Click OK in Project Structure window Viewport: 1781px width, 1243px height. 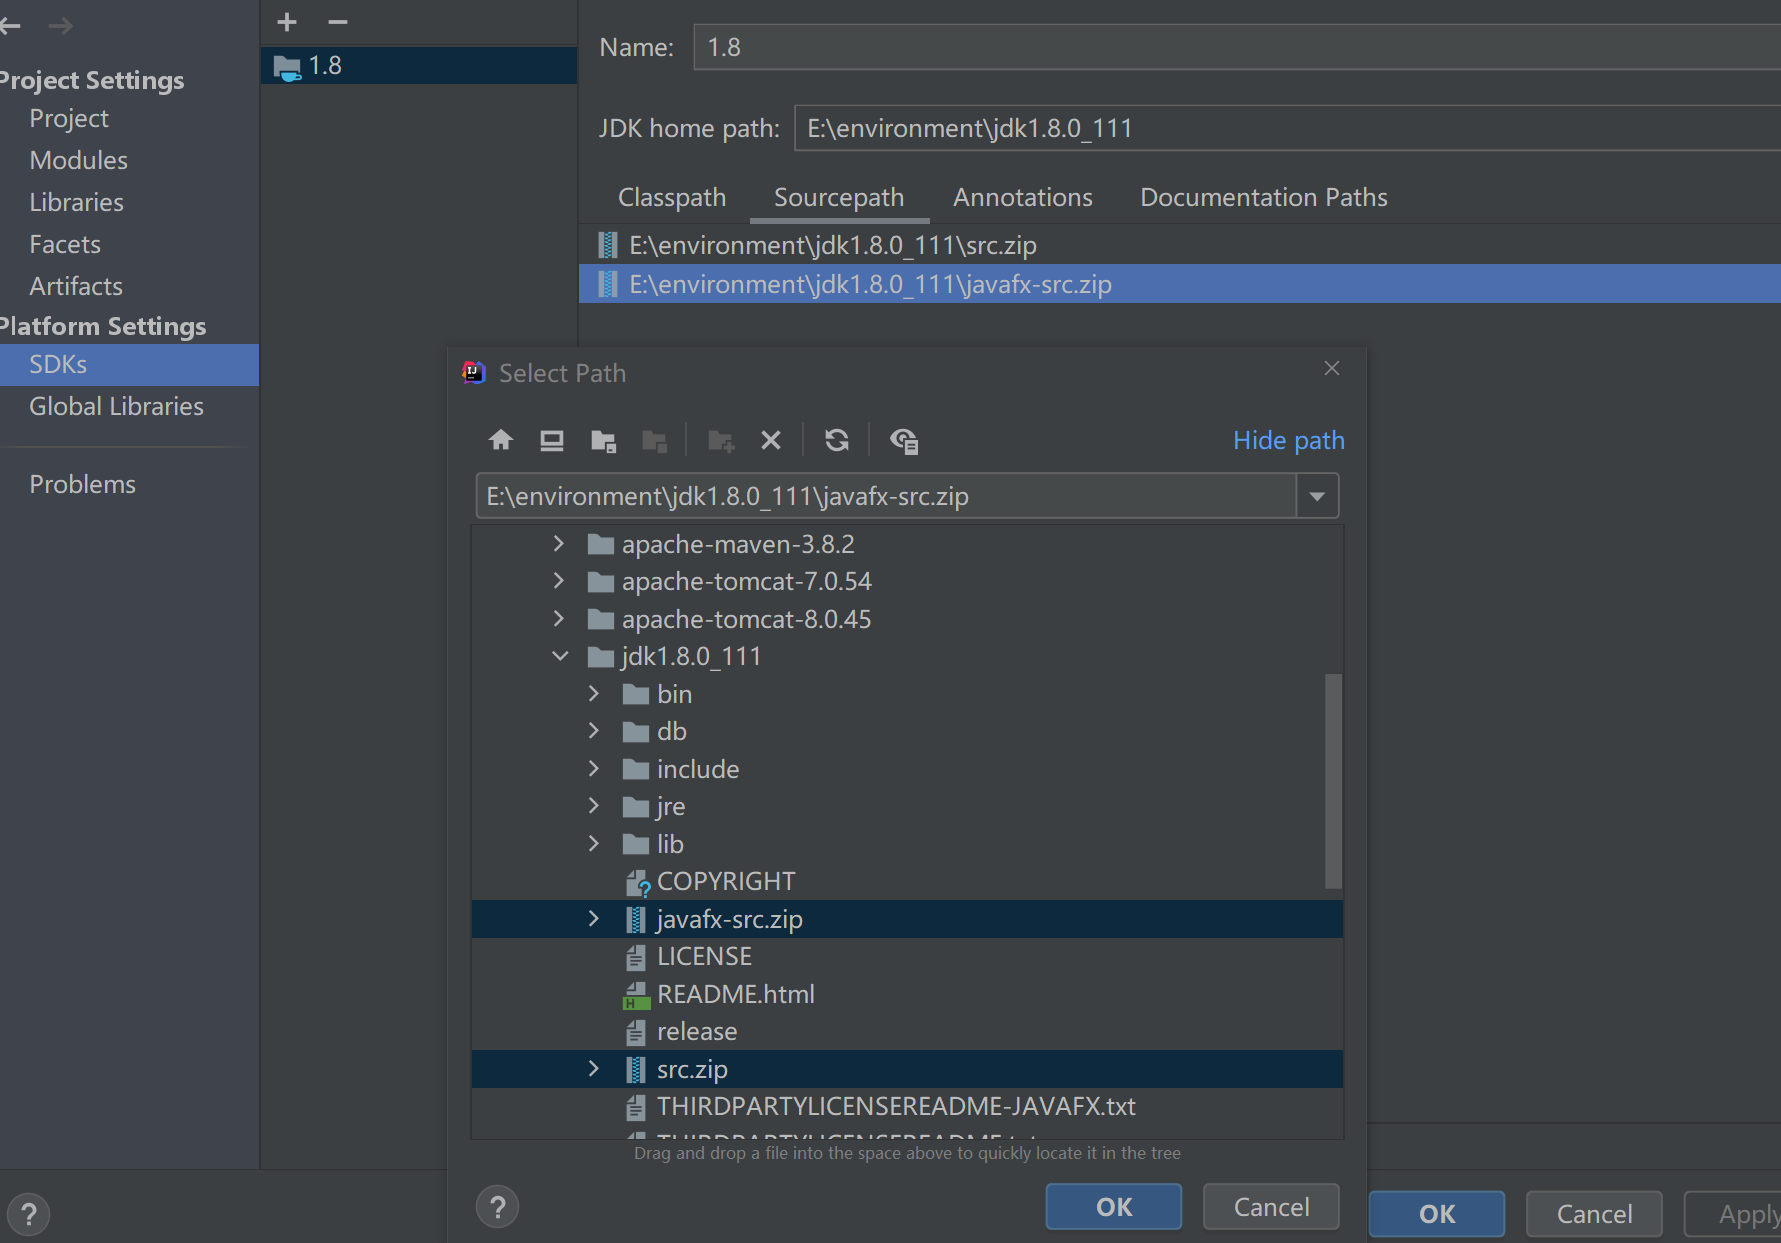(x=1437, y=1214)
